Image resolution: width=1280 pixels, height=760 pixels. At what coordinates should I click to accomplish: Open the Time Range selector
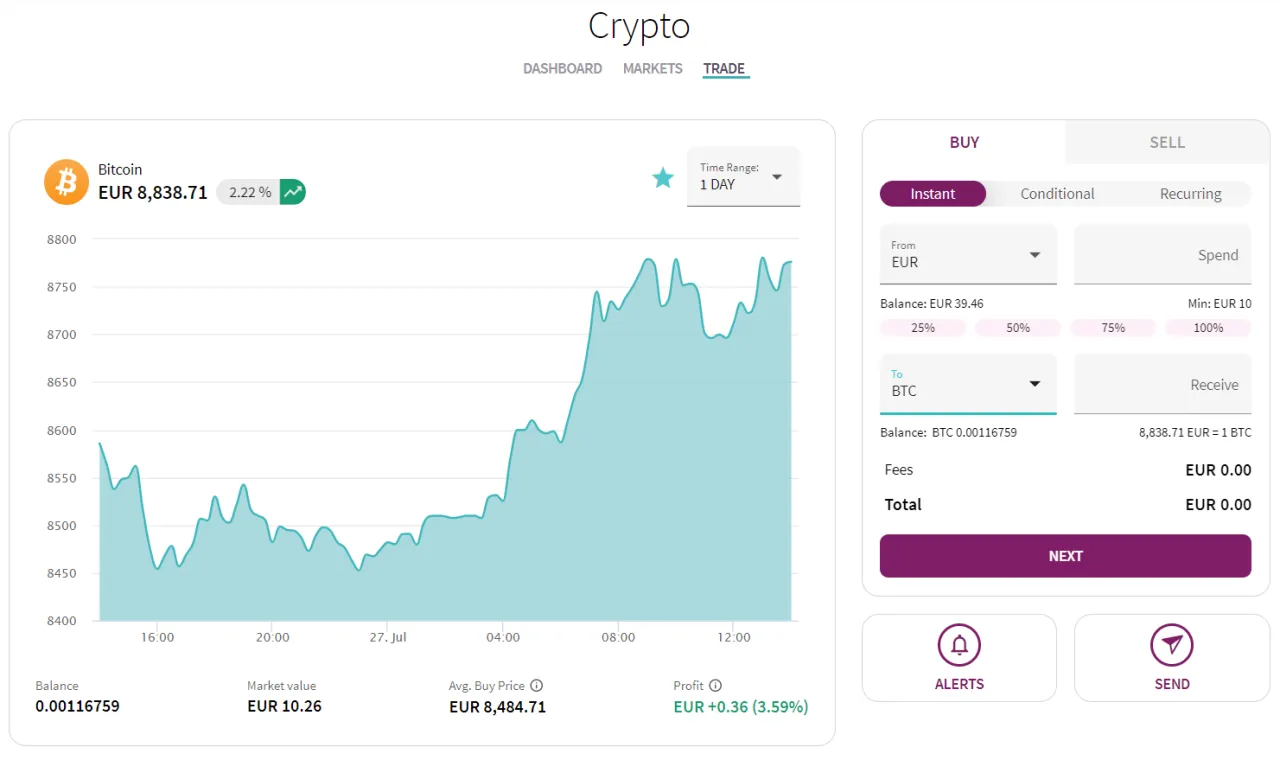tap(743, 177)
